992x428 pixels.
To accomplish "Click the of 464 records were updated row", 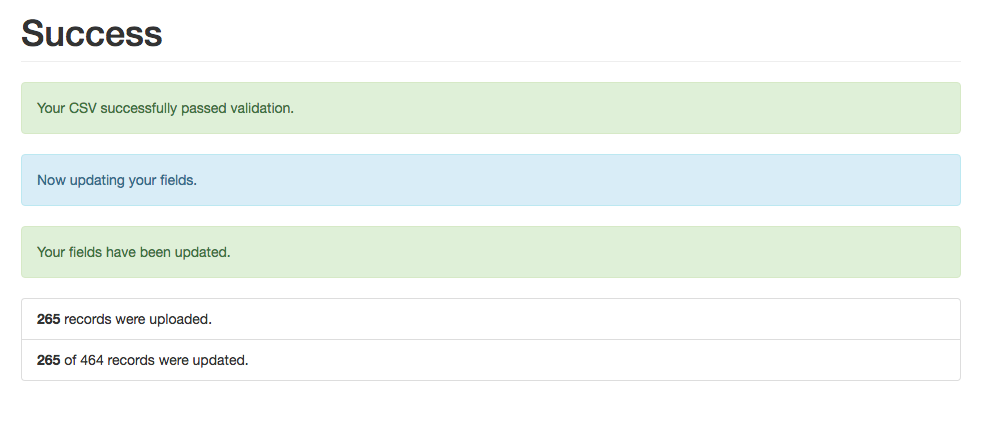I will (x=491, y=360).
